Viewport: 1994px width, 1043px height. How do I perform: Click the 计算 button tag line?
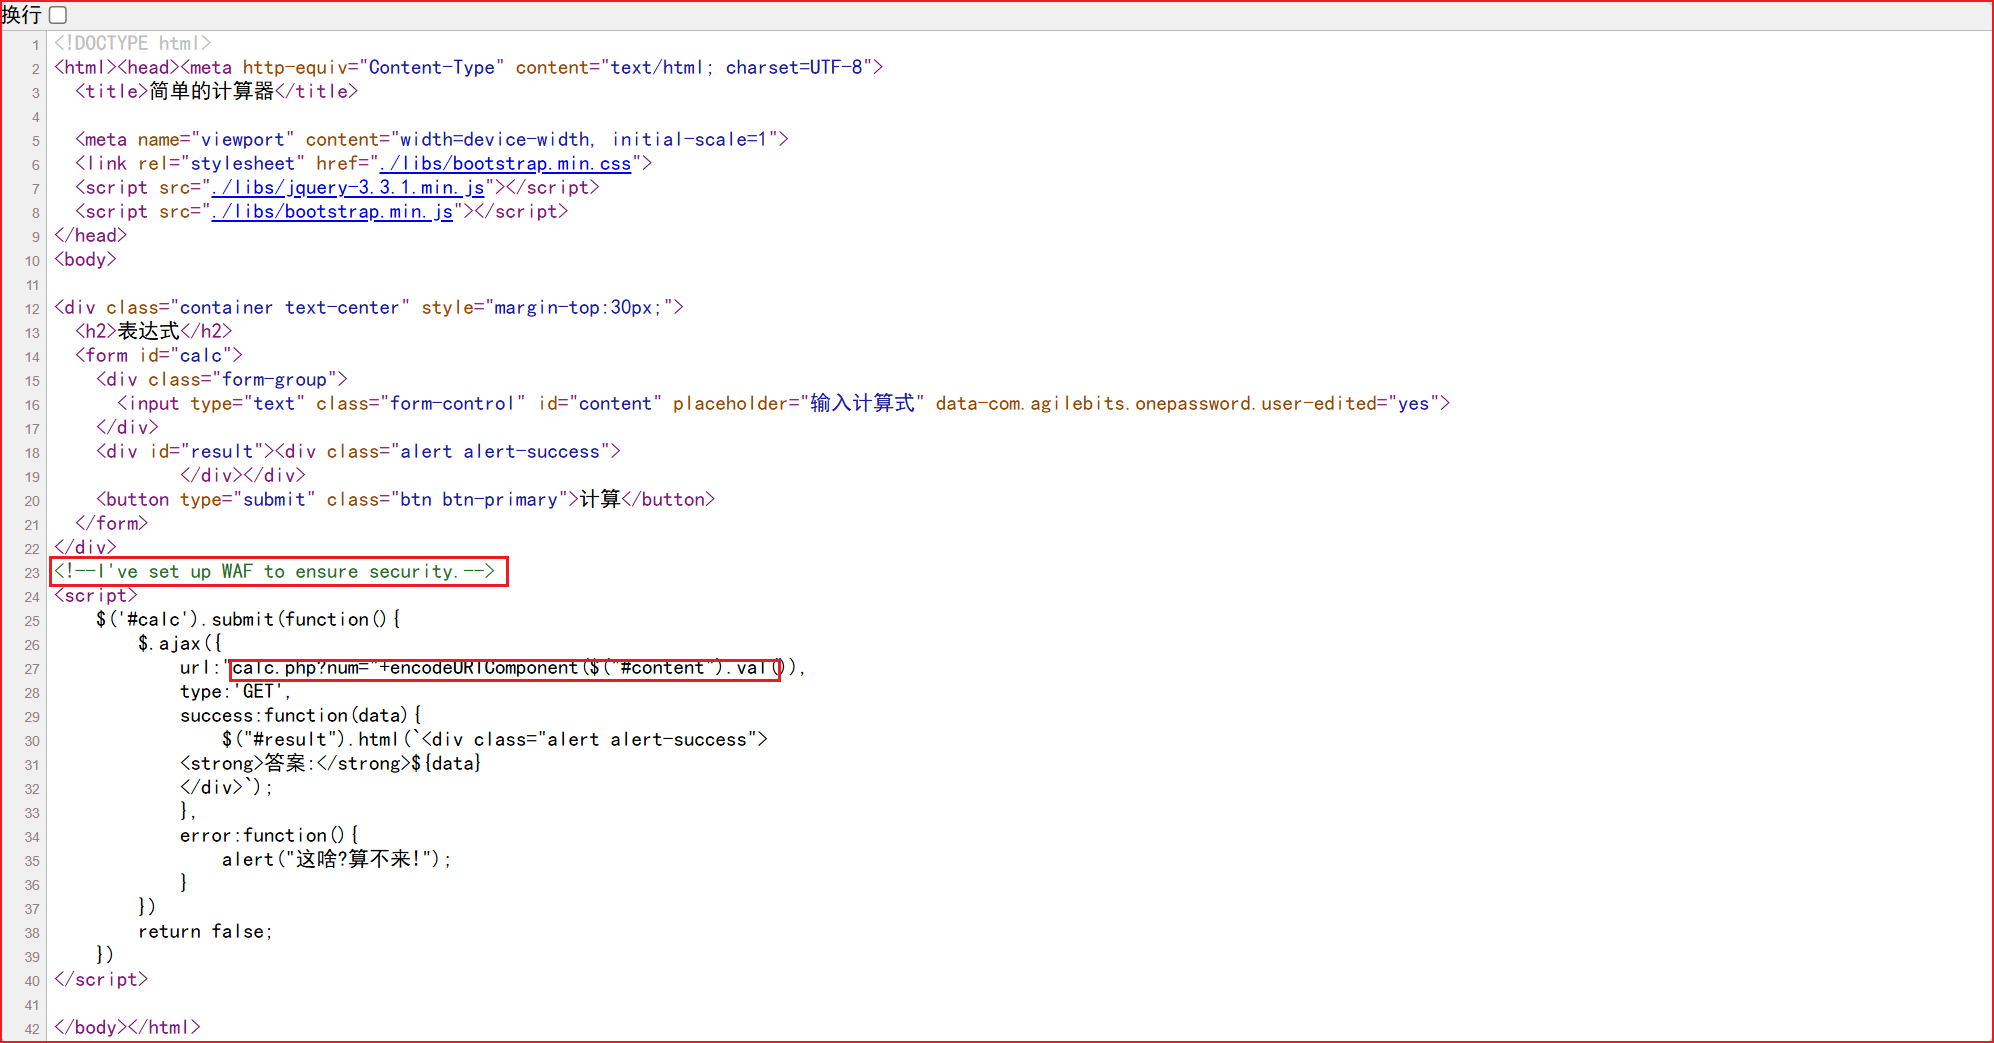[x=405, y=499]
